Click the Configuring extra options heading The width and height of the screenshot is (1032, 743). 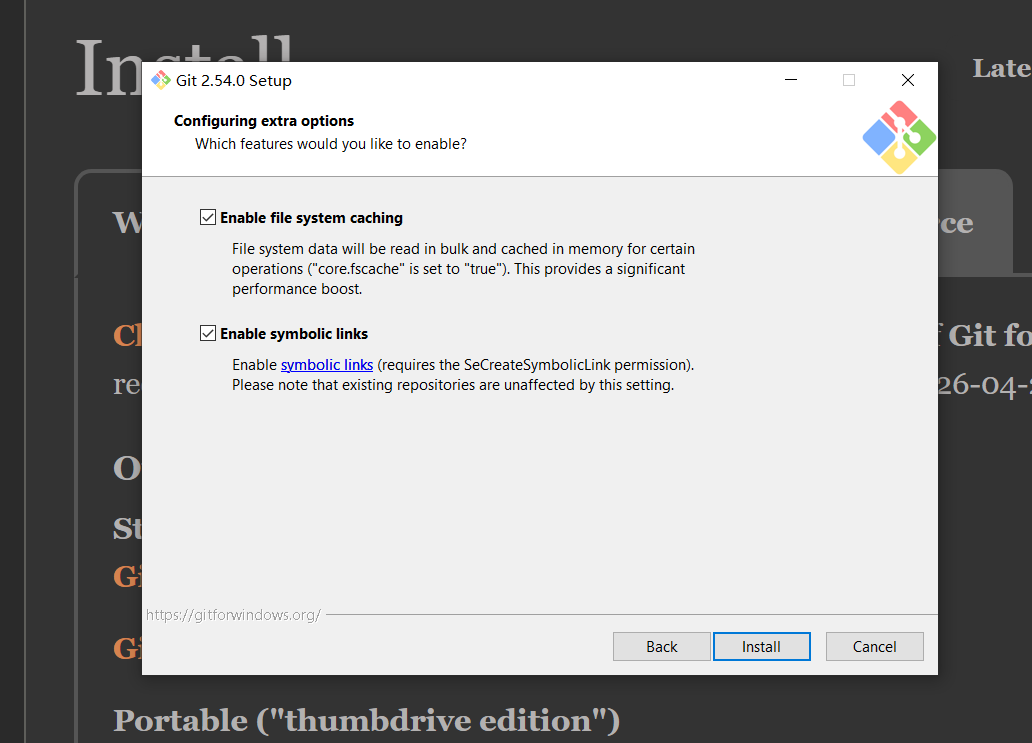264,121
